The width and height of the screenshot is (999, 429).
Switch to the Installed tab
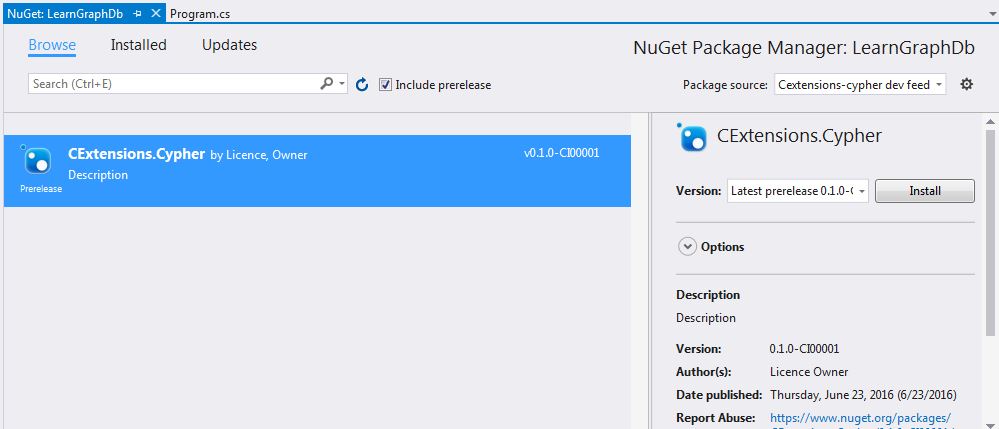pyautogui.click(x=138, y=45)
